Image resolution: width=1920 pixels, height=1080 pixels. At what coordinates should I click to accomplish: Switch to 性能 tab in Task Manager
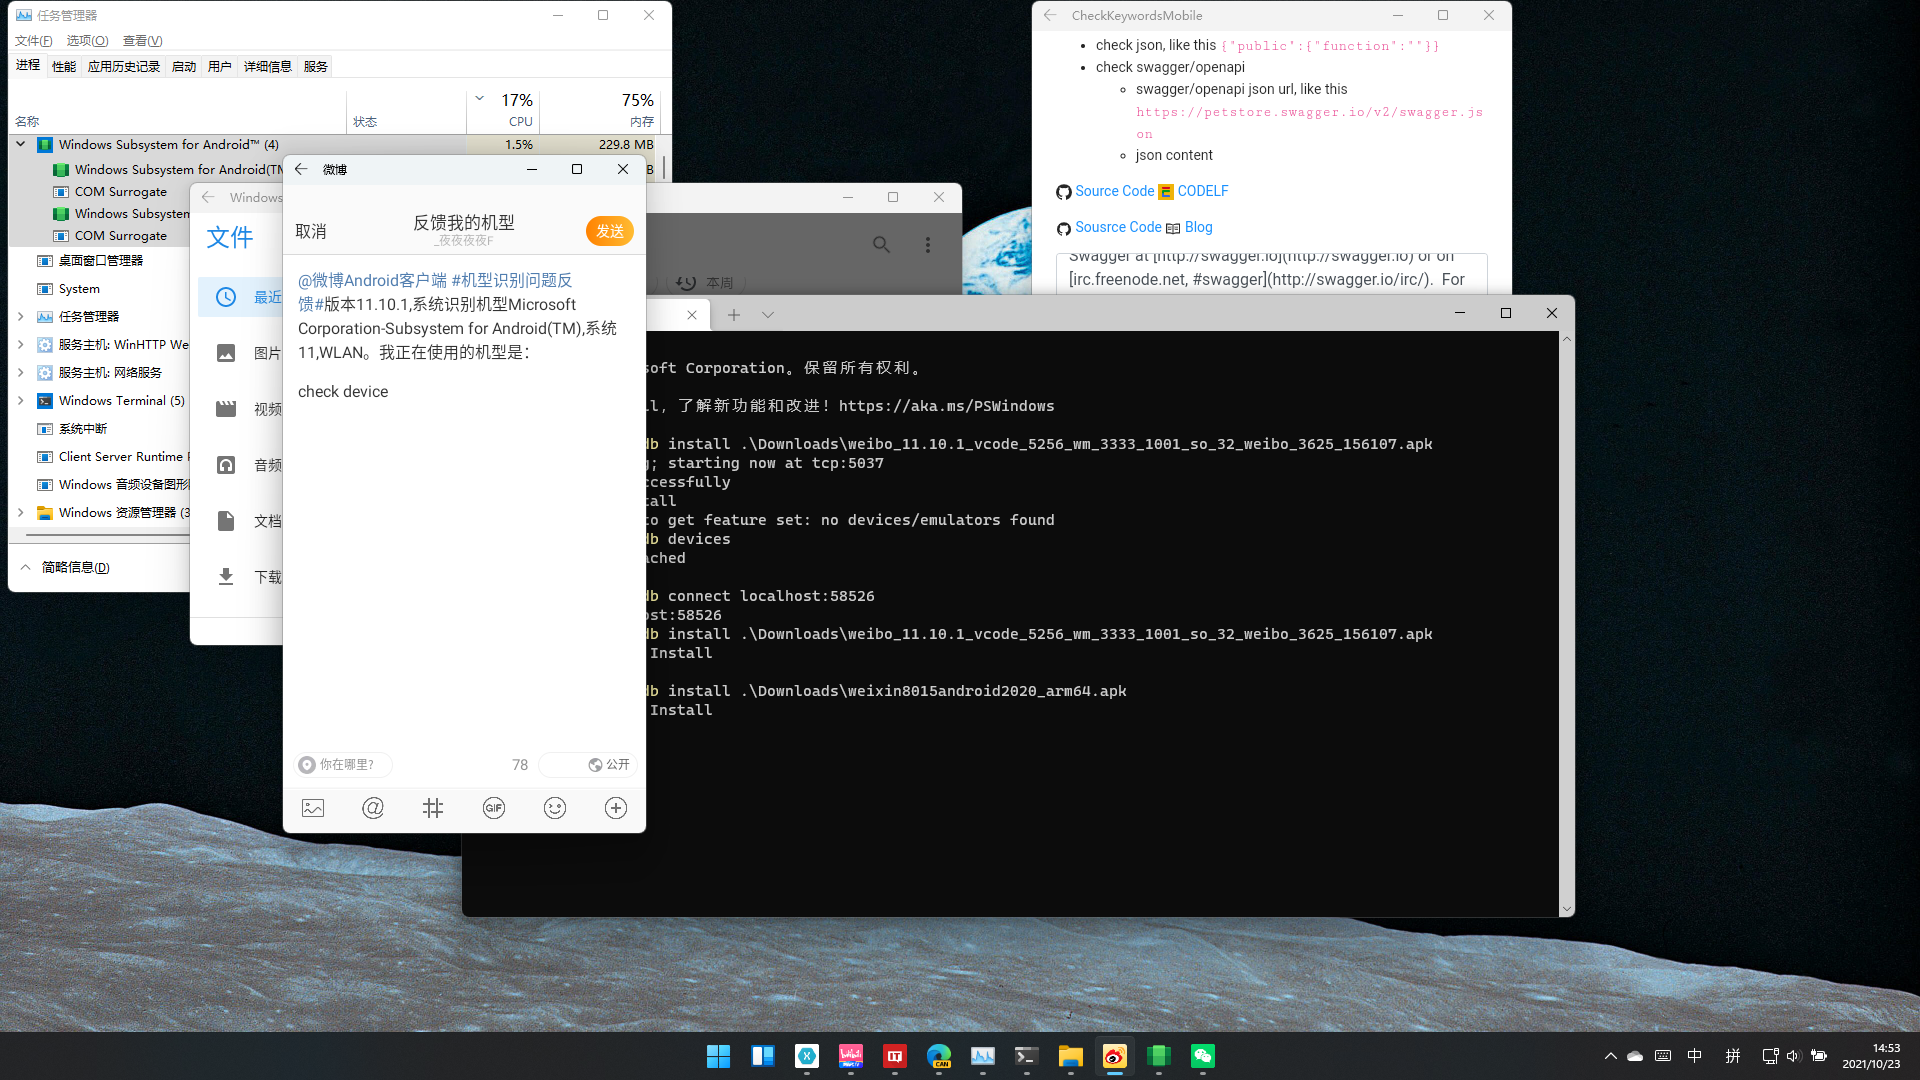pos(64,66)
